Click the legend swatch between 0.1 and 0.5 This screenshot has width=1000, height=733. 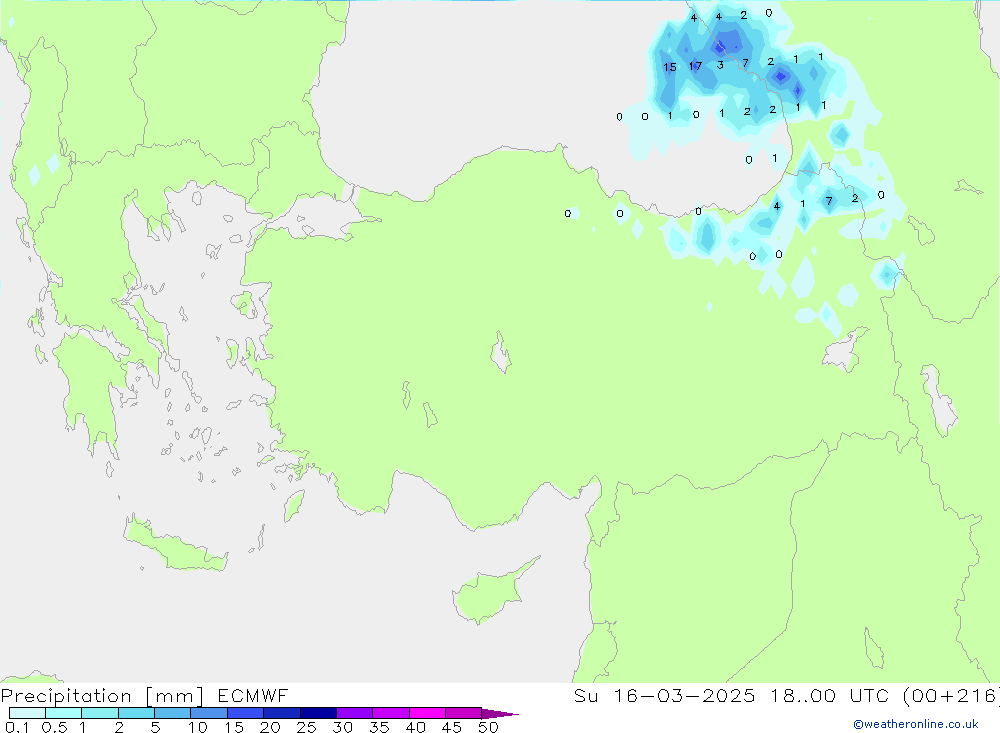27,713
